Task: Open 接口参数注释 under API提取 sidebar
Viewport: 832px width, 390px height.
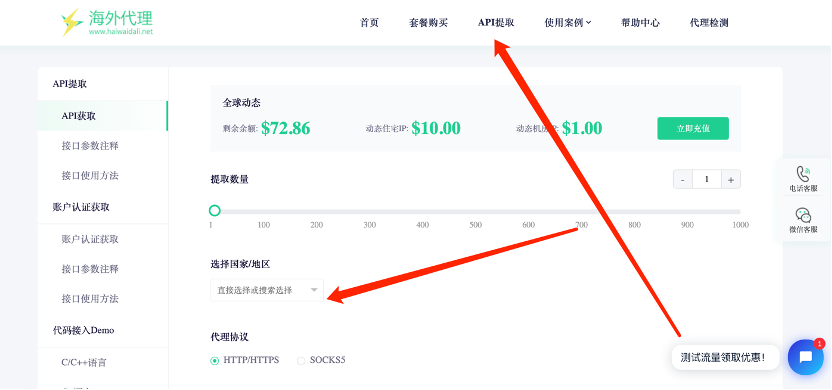Action: (x=90, y=145)
